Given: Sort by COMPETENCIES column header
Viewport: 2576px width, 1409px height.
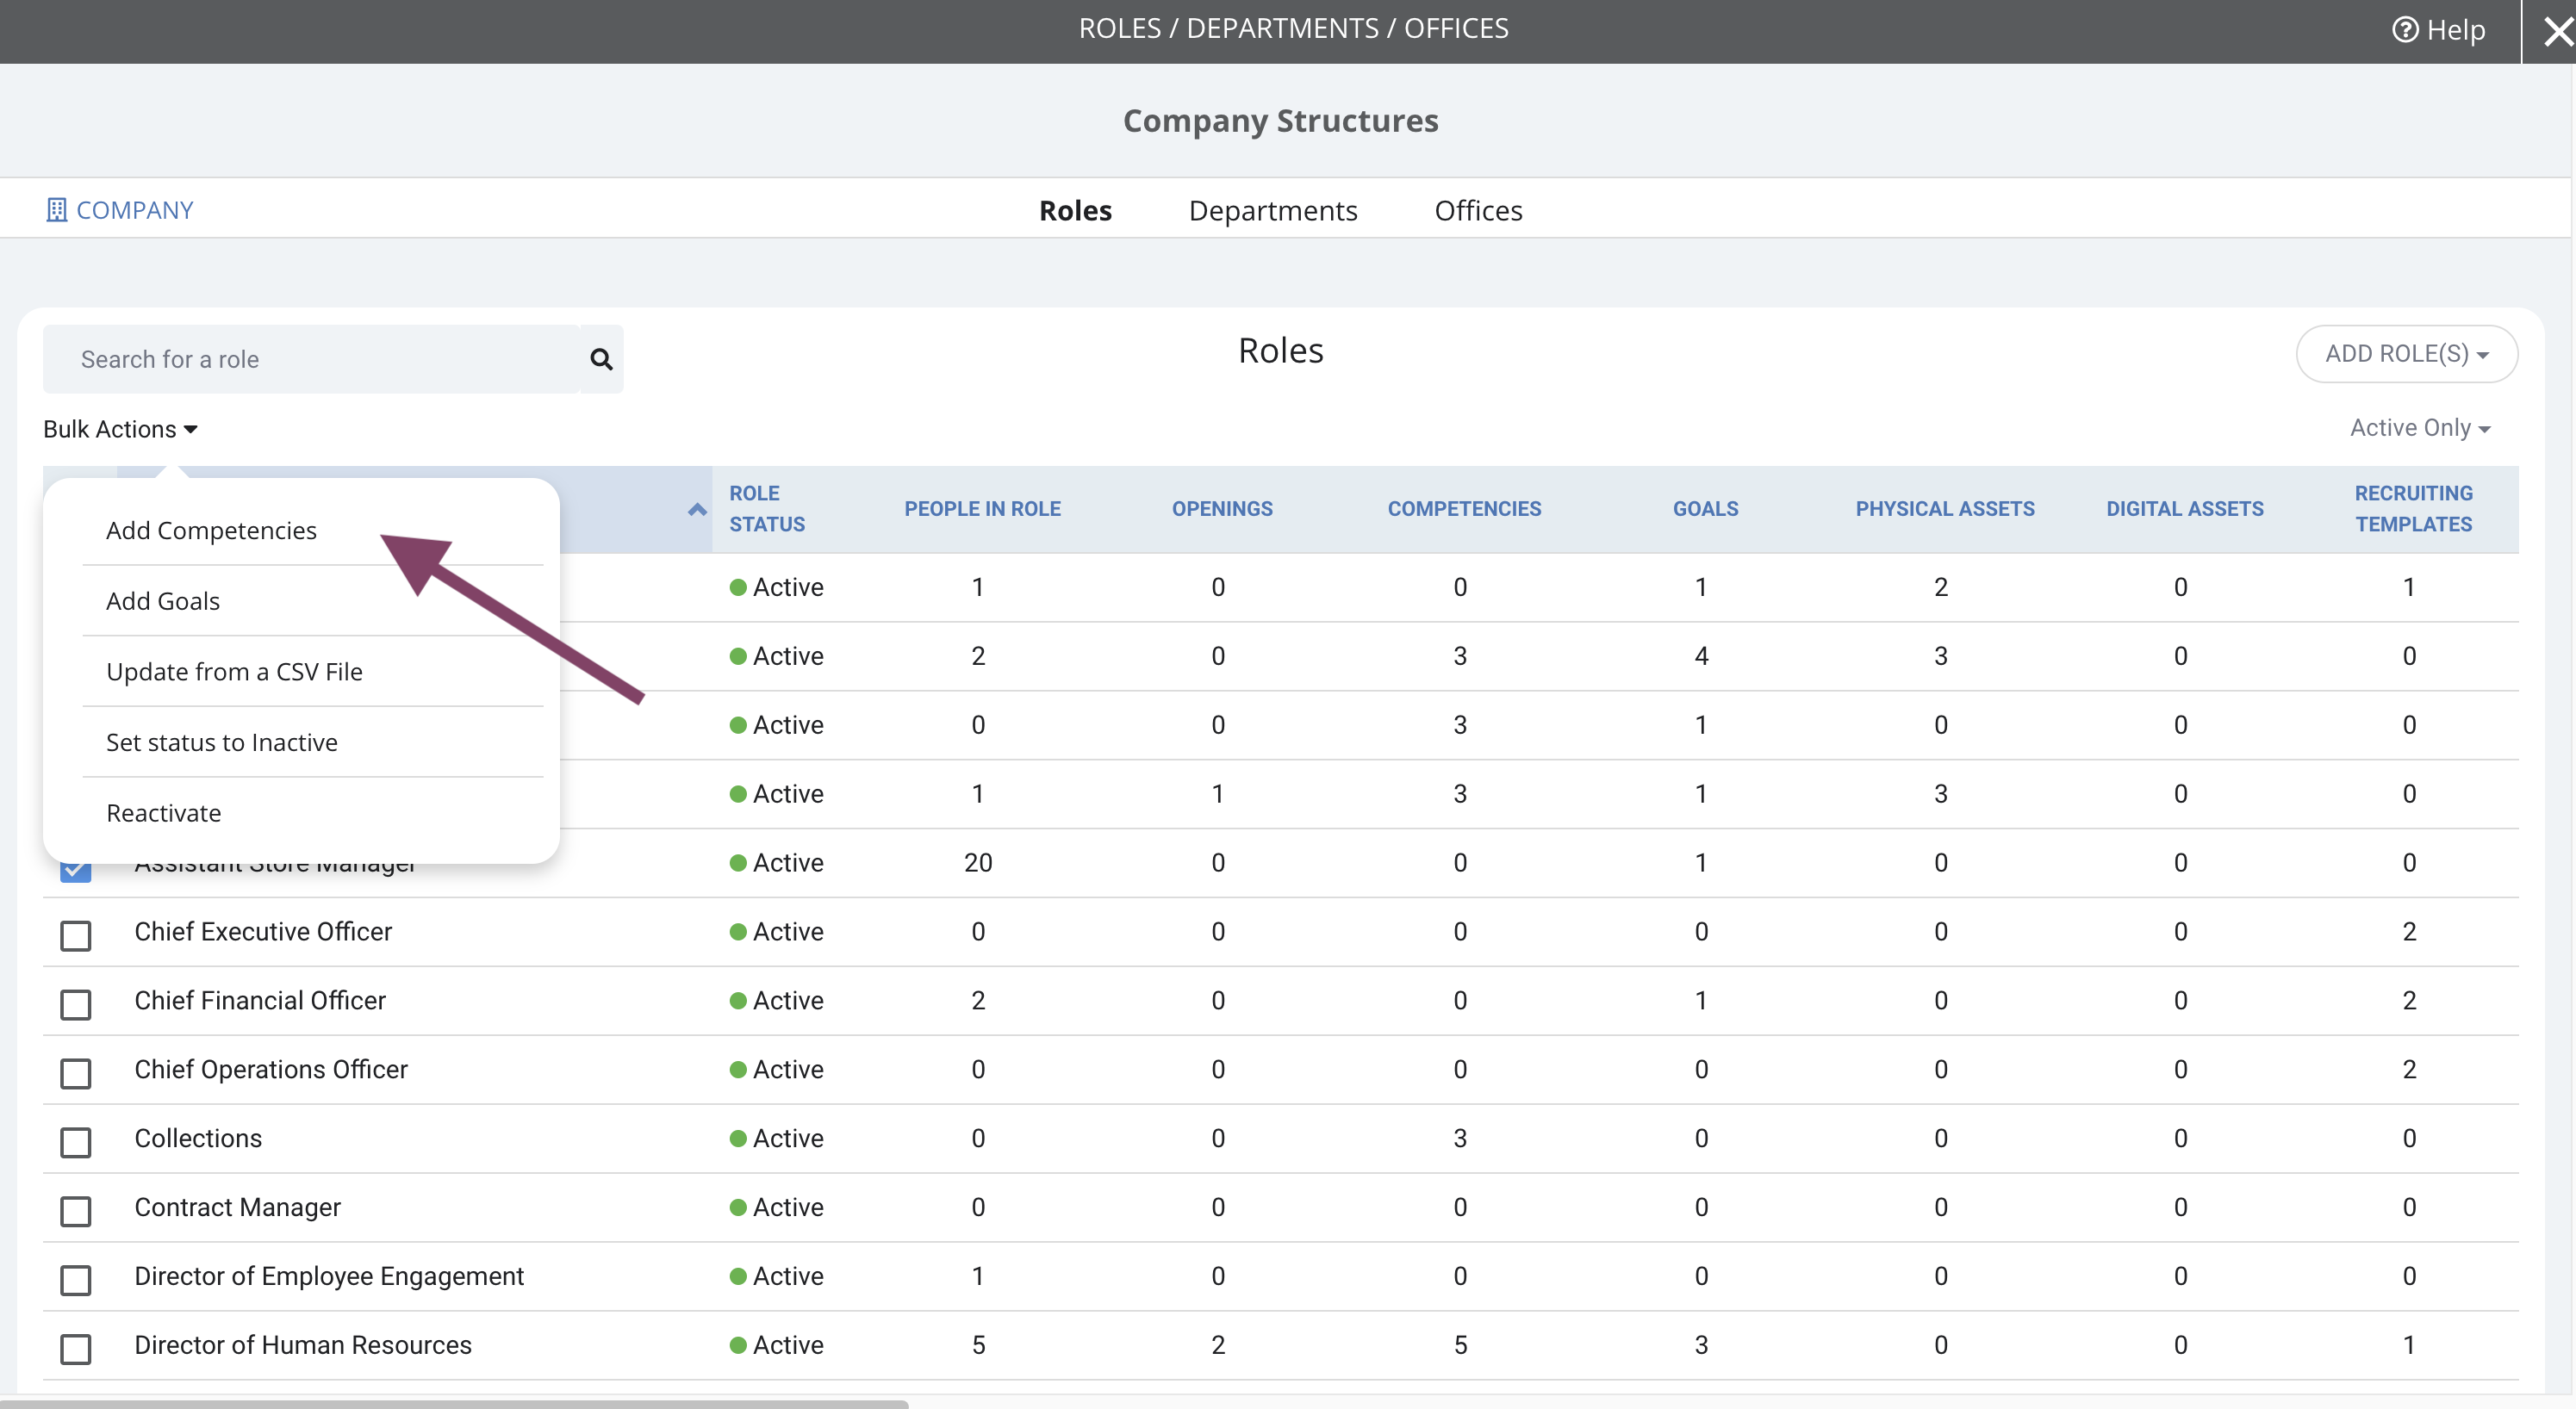Looking at the screenshot, I should 1464,509.
